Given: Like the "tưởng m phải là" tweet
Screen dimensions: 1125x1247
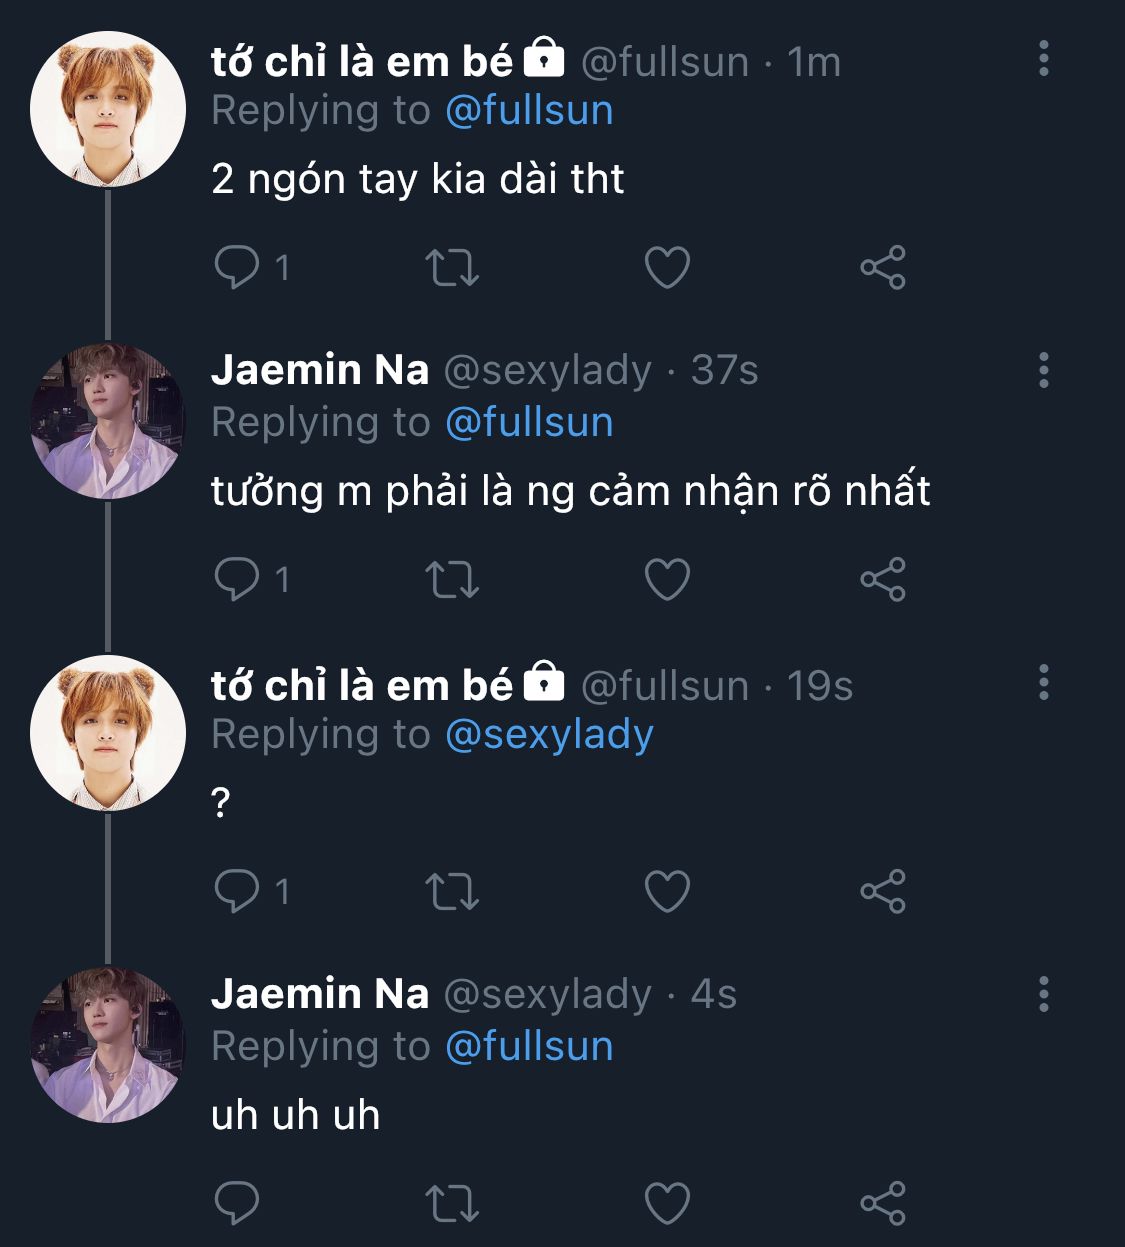Looking at the screenshot, I should click(x=667, y=579).
